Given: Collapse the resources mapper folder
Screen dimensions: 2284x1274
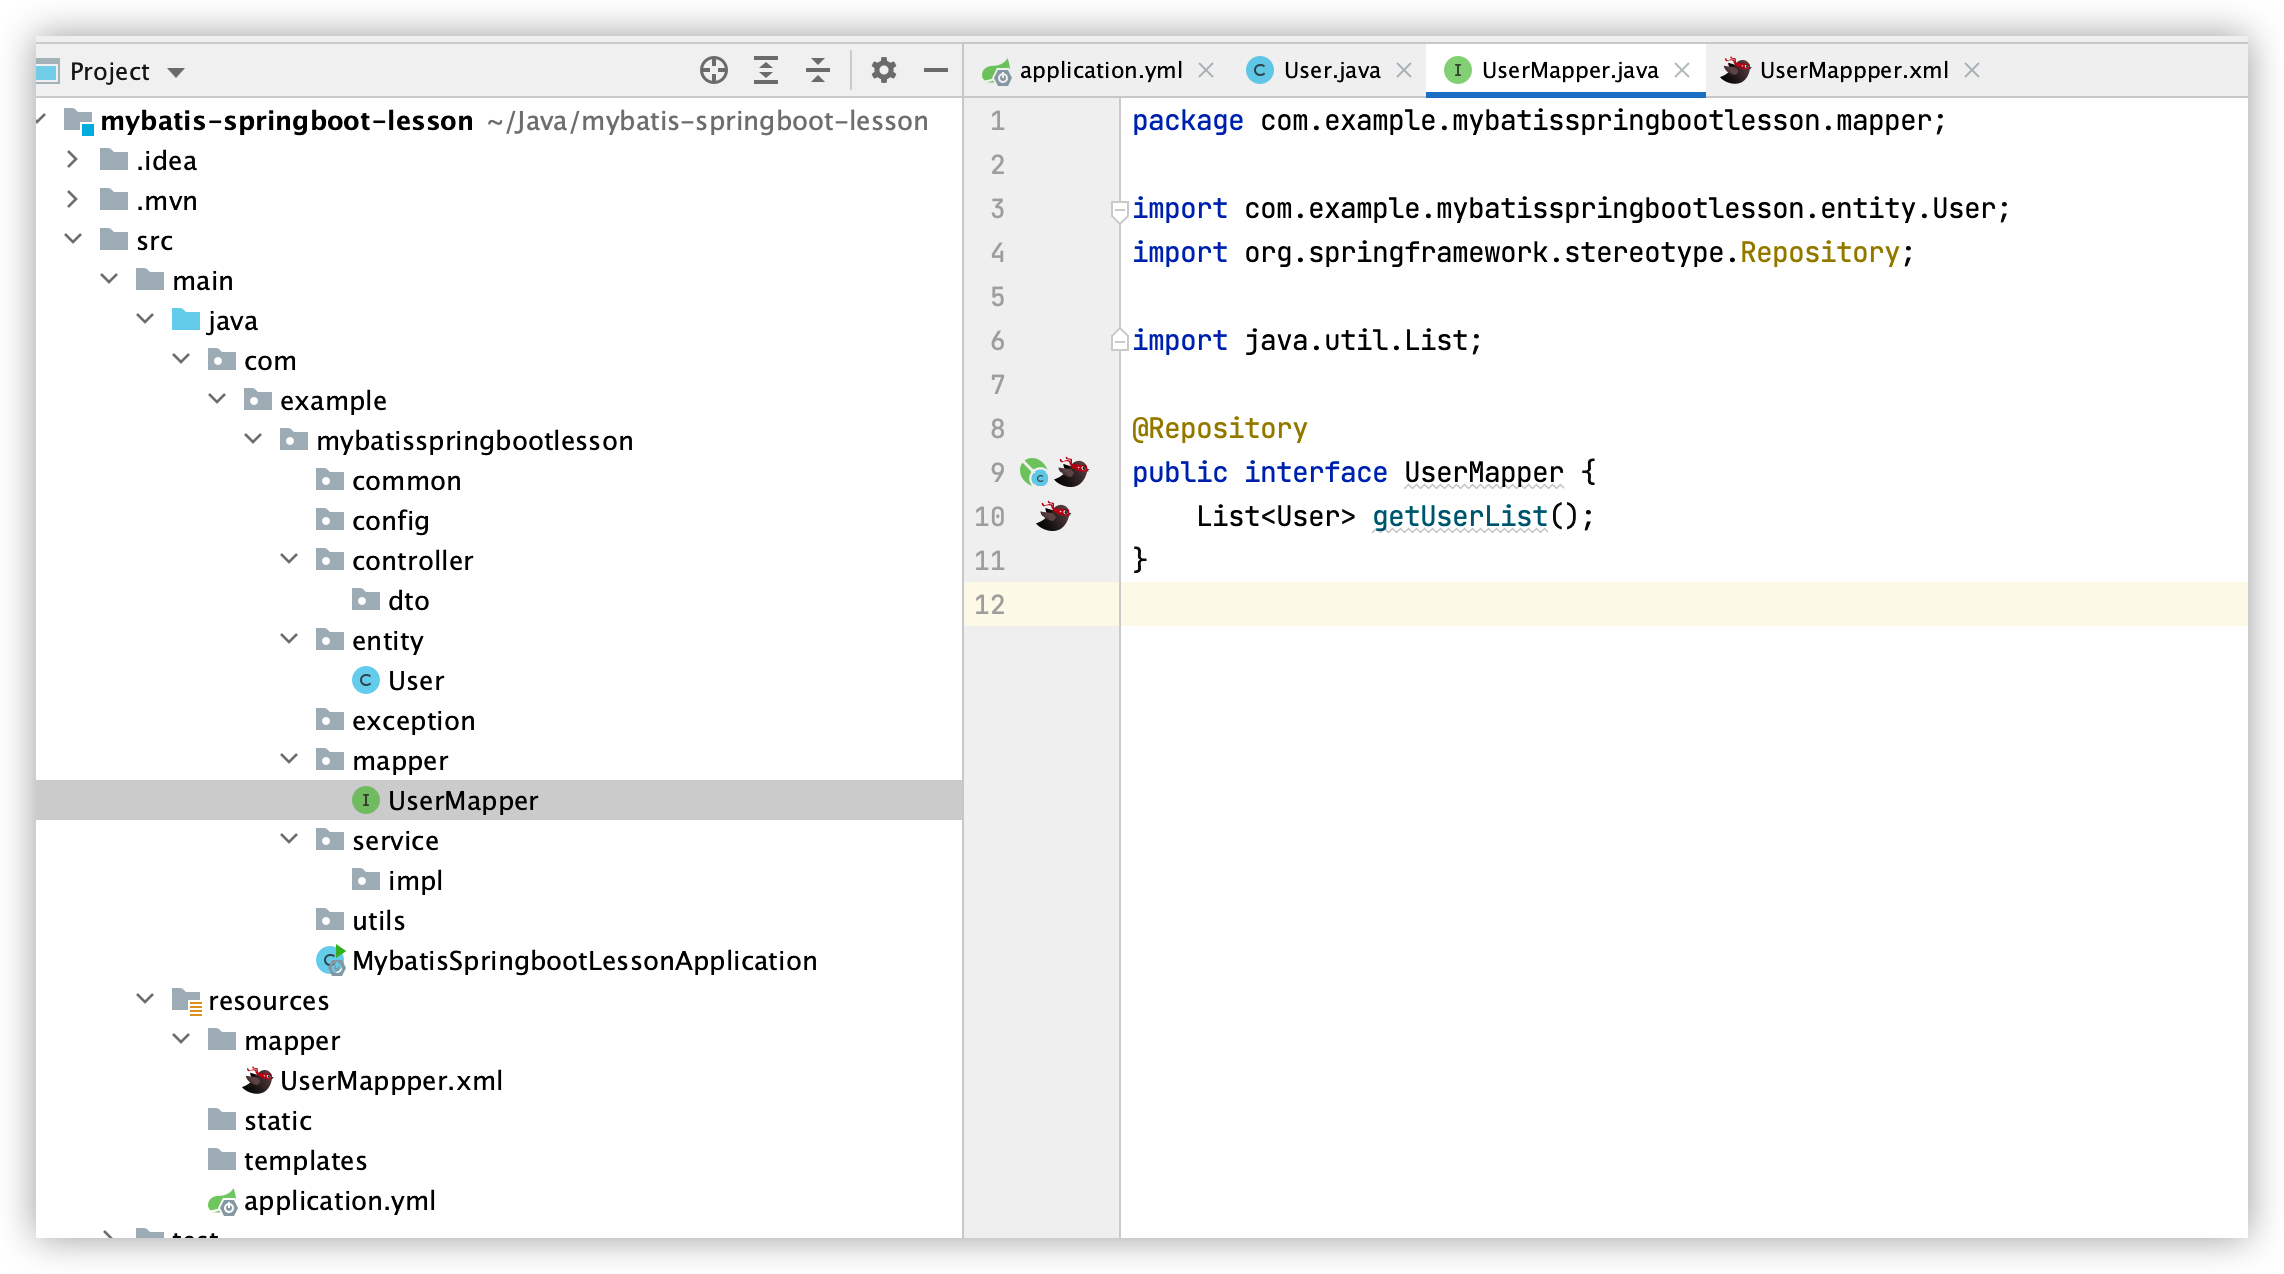Looking at the screenshot, I should pos(181,1039).
